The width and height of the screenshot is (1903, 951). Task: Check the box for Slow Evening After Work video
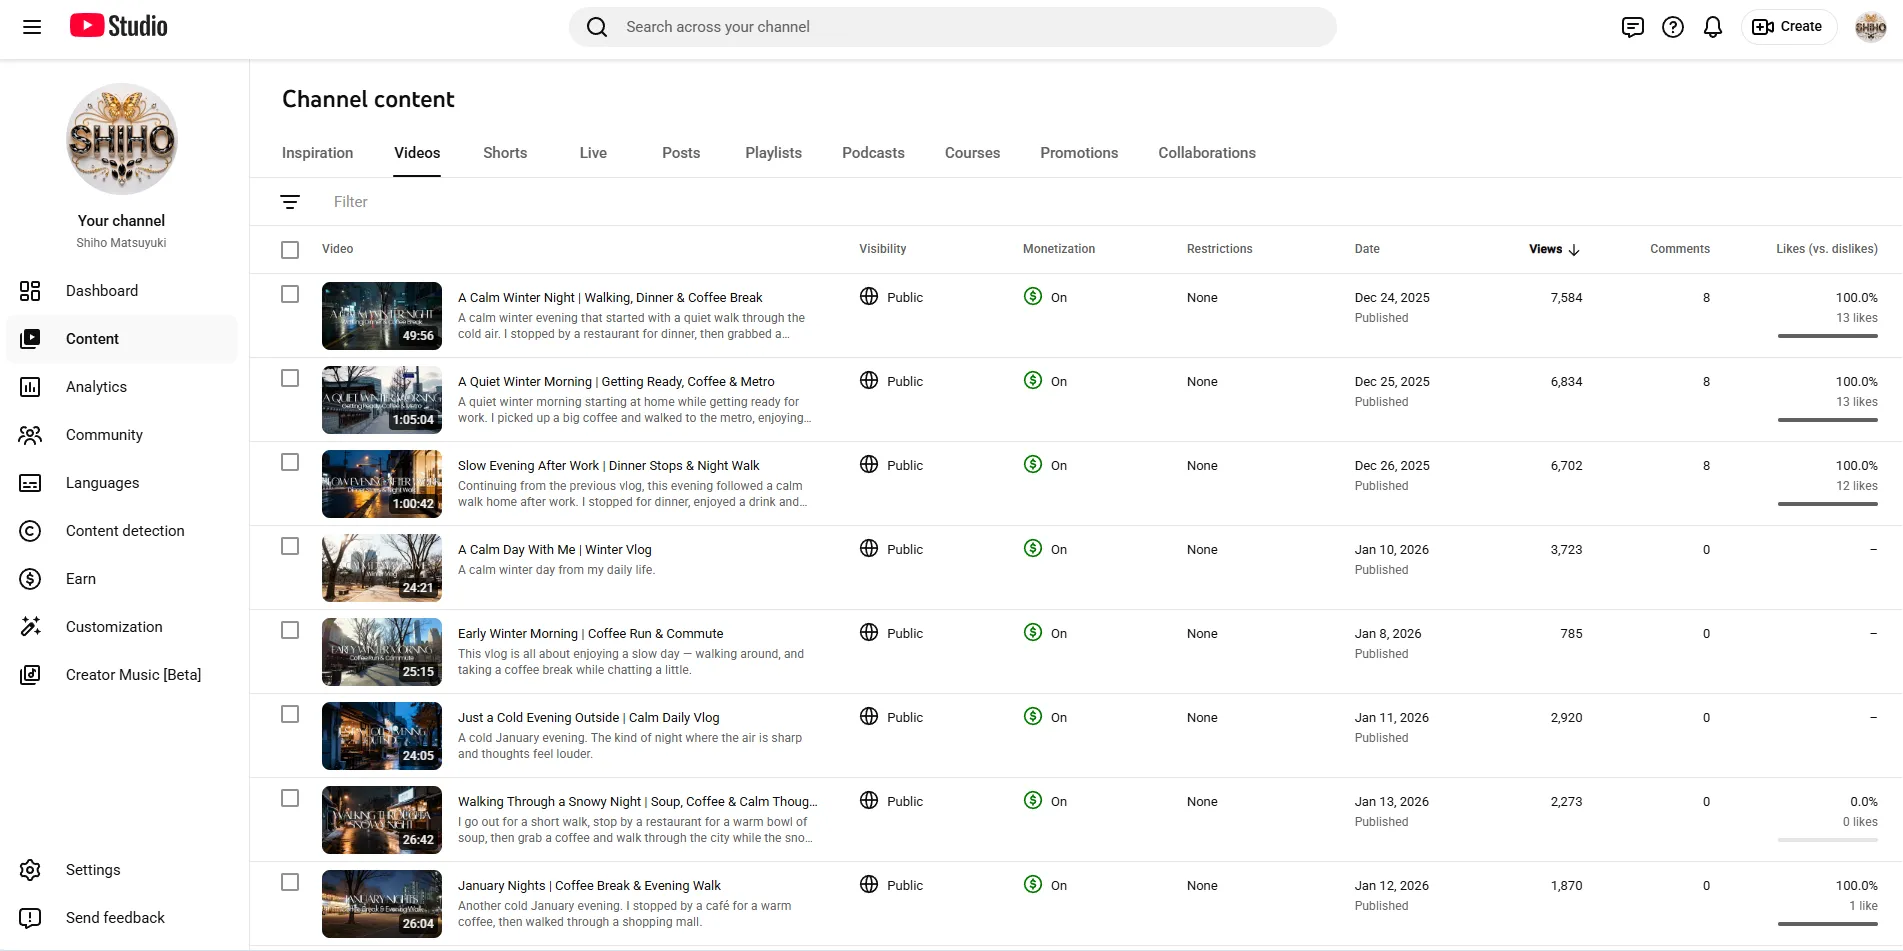[x=290, y=462]
